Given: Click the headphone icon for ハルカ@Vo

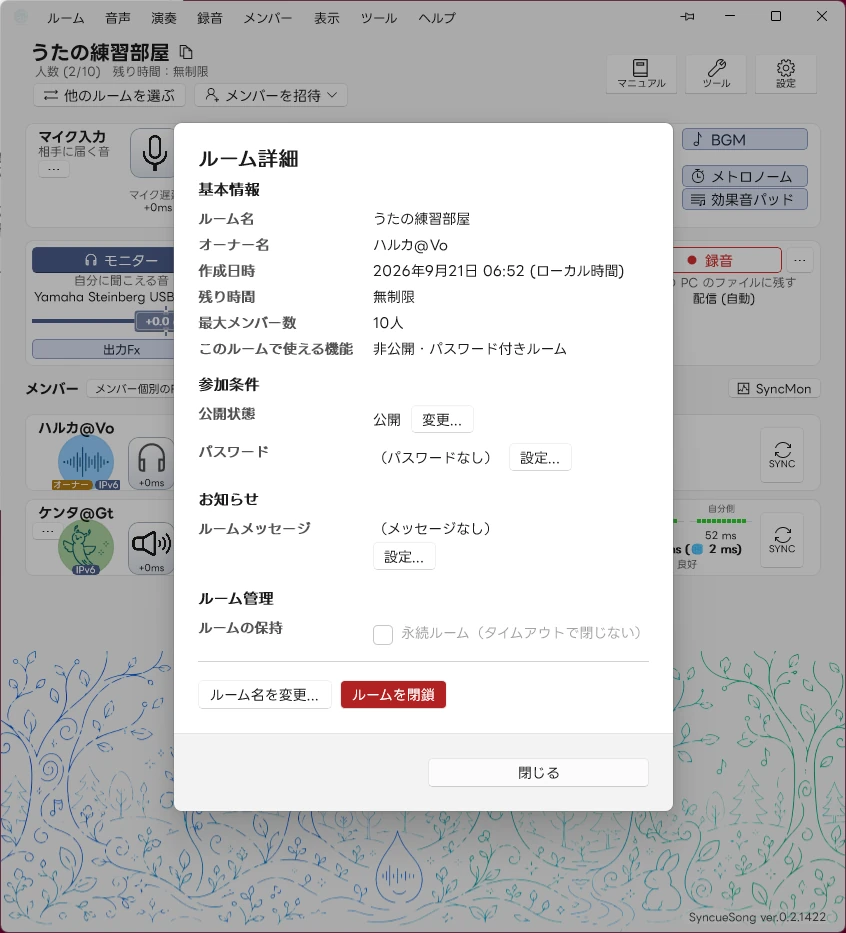Looking at the screenshot, I should click(x=151, y=464).
